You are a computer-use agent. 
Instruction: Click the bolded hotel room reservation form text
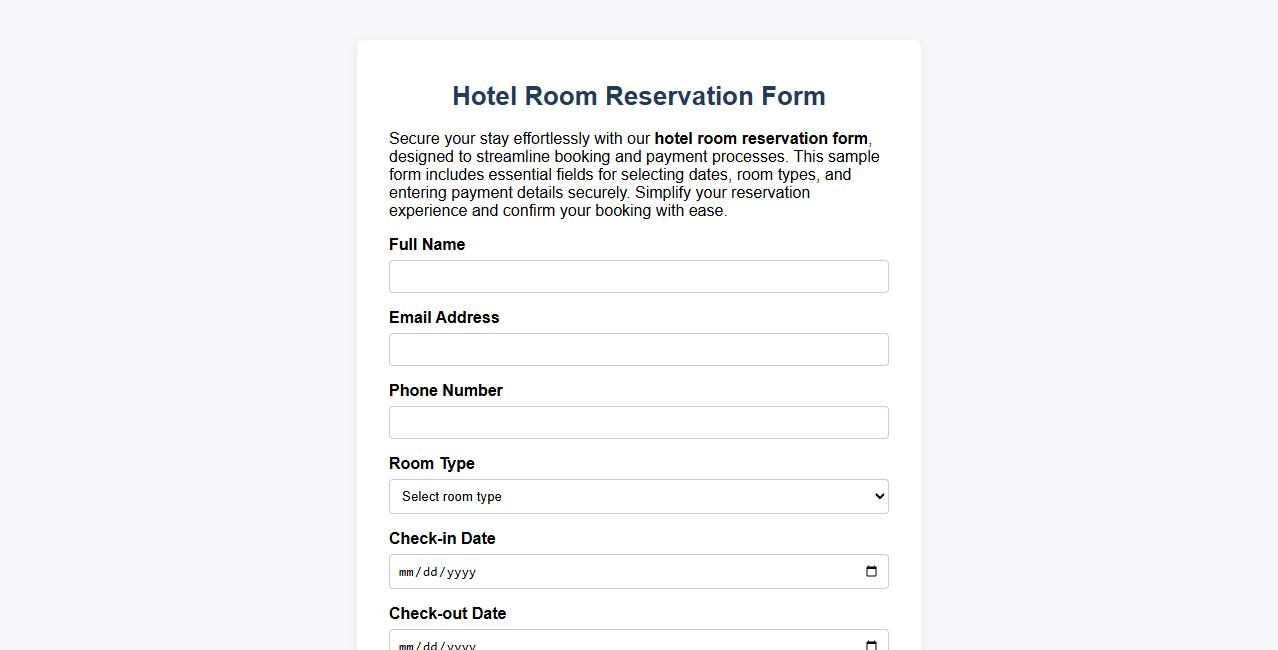[x=761, y=138]
